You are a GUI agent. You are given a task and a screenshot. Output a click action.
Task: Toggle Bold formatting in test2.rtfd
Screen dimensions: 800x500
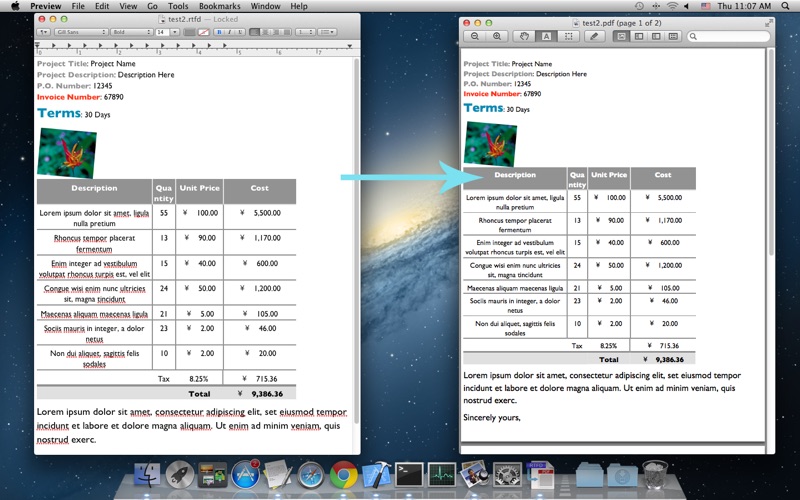click(219, 32)
